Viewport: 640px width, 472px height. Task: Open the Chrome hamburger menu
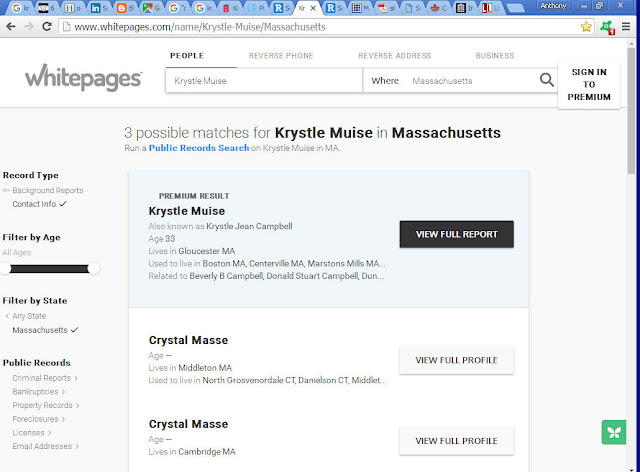pyautogui.click(x=626, y=27)
